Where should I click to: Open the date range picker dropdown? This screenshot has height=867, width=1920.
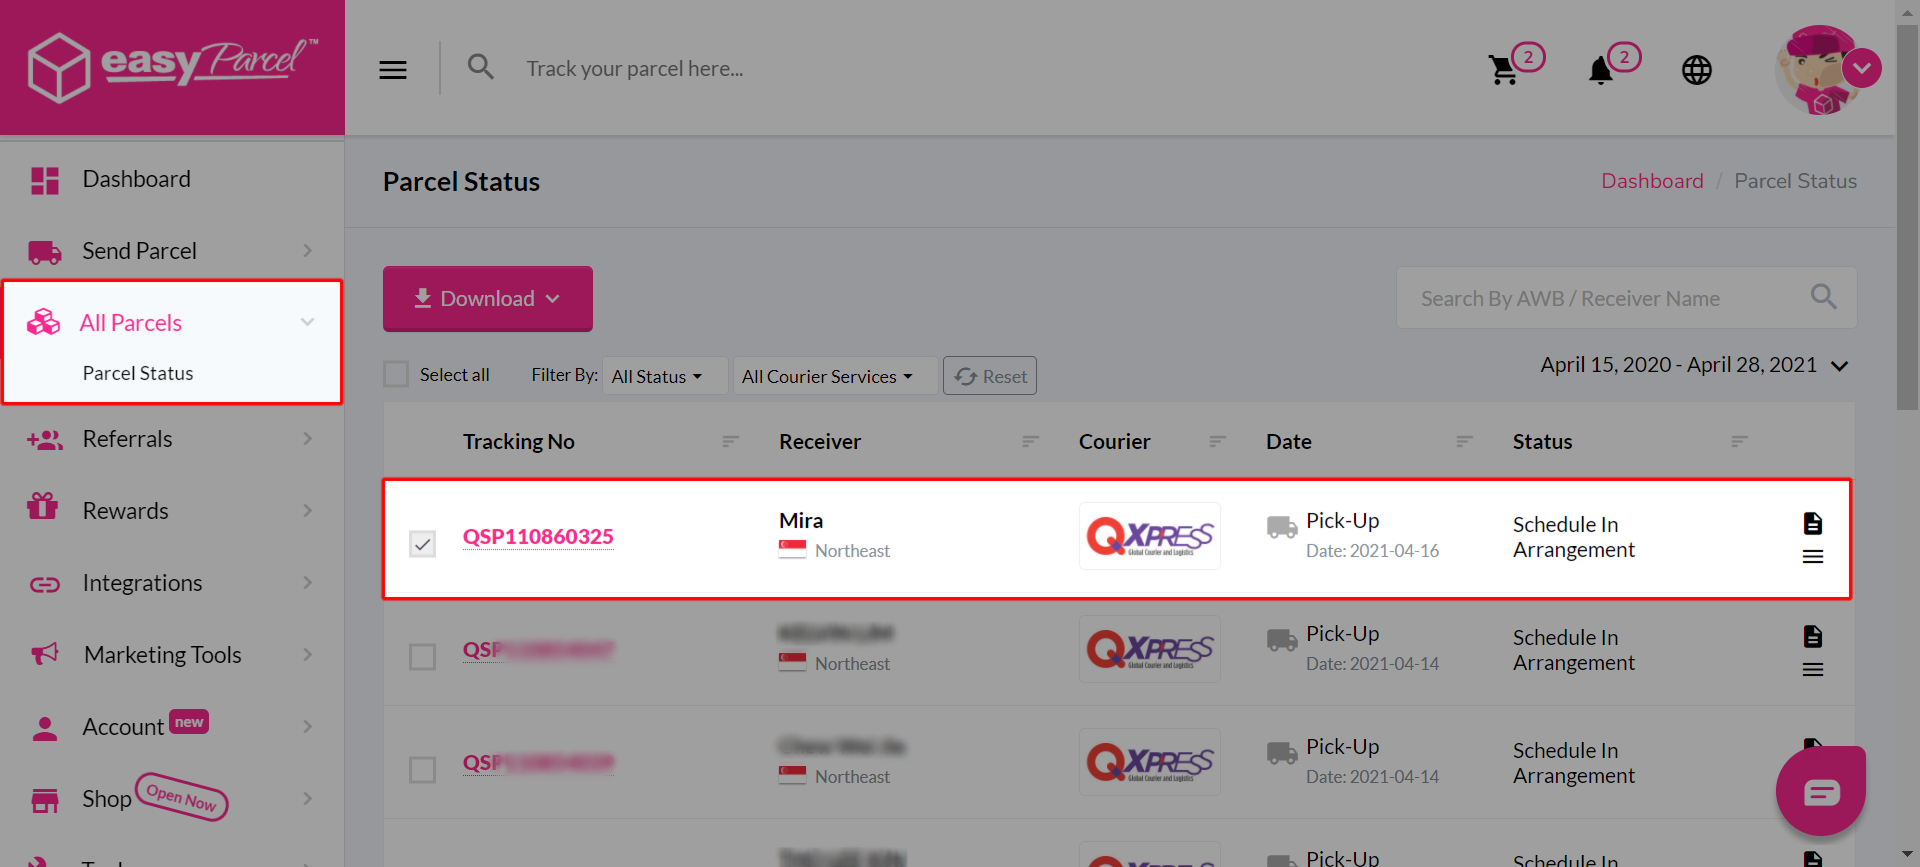pyautogui.click(x=1694, y=365)
